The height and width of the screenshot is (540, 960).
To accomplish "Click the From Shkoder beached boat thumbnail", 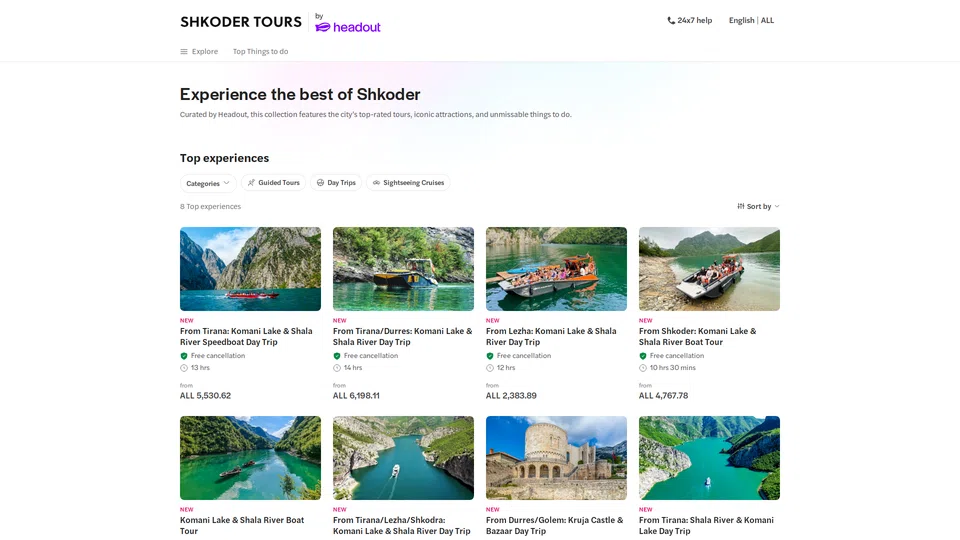I will (x=710, y=269).
